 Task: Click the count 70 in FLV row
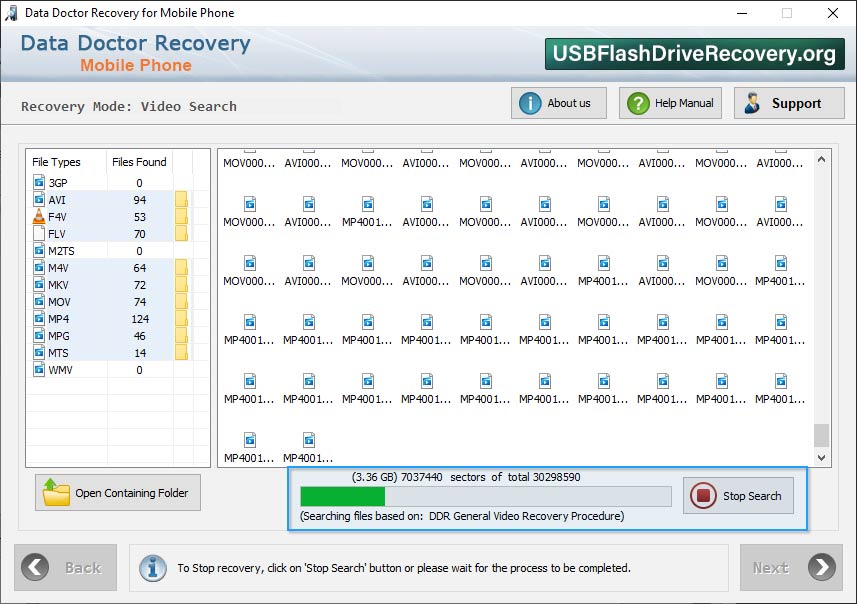point(139,234)
